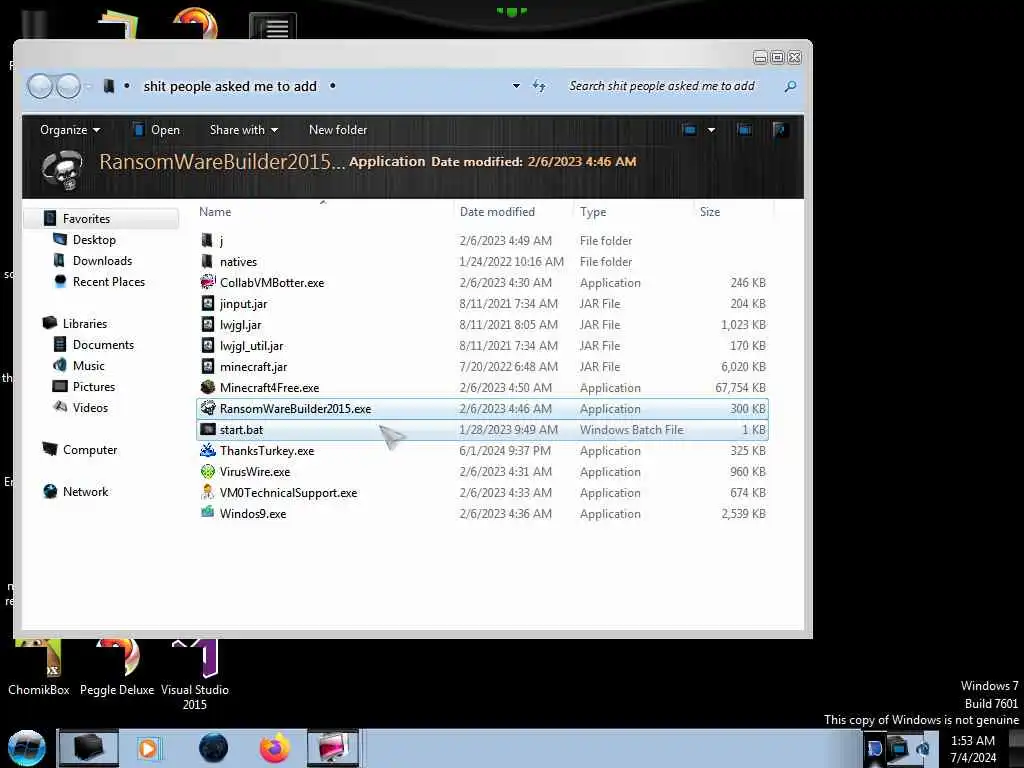Click the flag icon in system tray
The image size is (1024, 768).
(874, 748)
